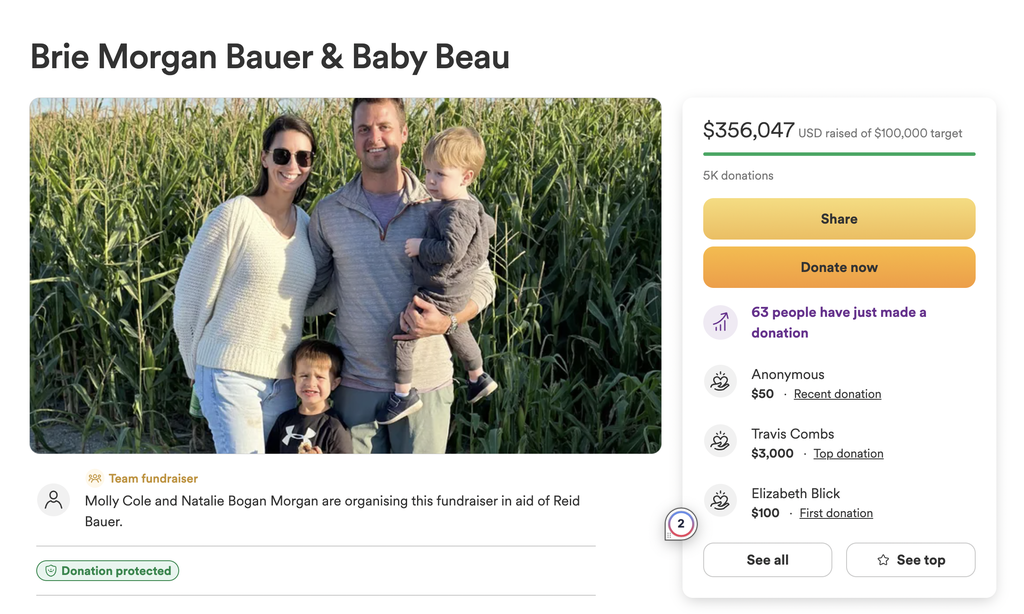Open the family fundraiser photo
The image size is (1024, 614).
coord(345,276)
